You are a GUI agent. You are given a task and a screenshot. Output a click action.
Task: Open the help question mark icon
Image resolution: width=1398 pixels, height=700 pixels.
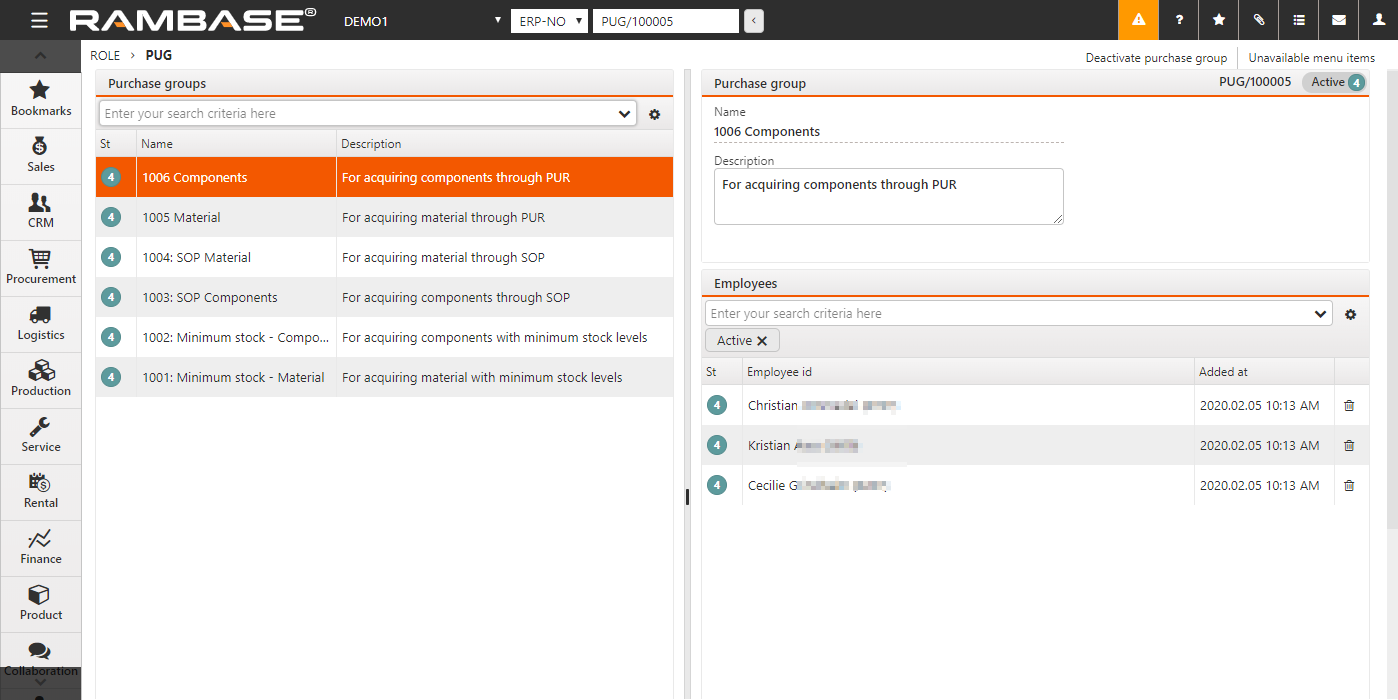[x=1179, y=20]
